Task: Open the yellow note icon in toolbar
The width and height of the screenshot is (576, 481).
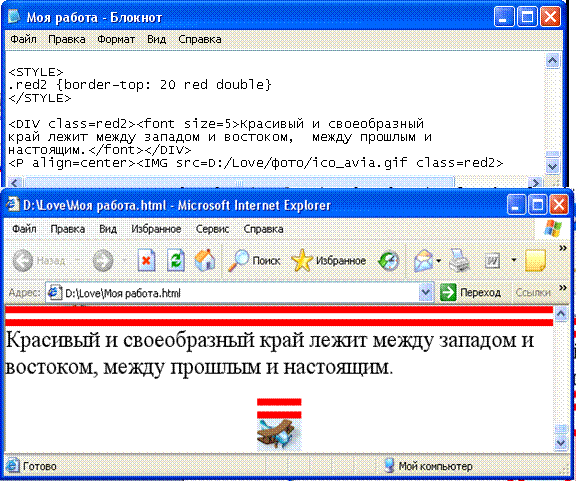Action: (x=535, y=261)
